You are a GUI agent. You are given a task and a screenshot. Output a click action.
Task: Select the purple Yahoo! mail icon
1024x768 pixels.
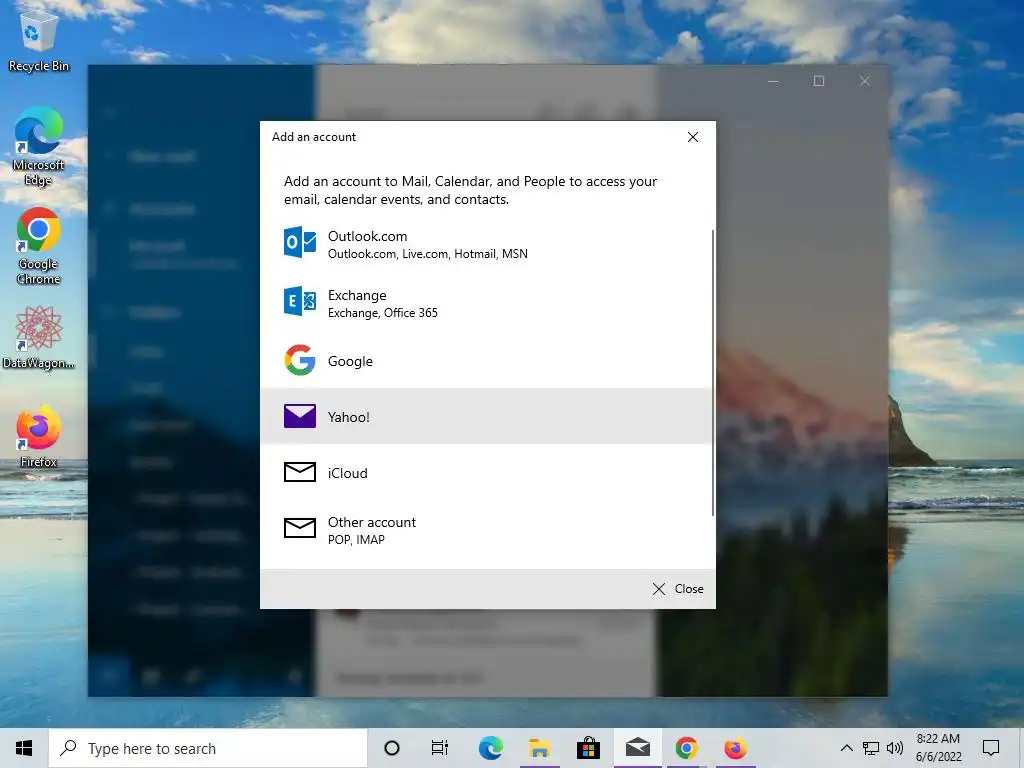pyautogui.click(x=300, y=416)
